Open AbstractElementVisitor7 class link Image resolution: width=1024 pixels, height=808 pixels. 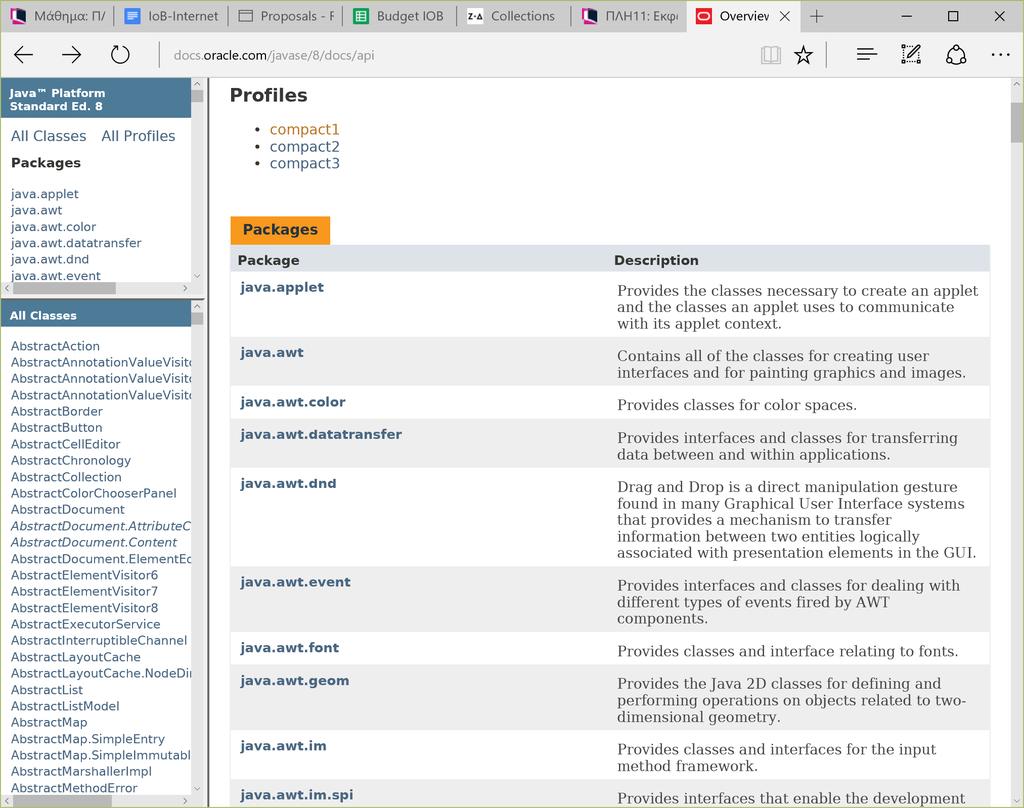(x=84, y=591)
